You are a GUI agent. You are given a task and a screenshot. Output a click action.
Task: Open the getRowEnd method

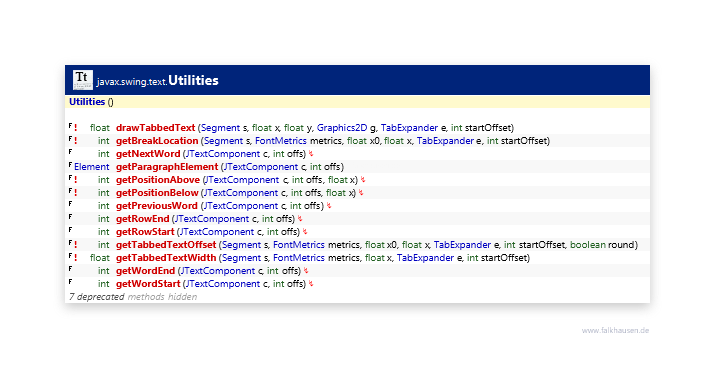coord(143,219)
